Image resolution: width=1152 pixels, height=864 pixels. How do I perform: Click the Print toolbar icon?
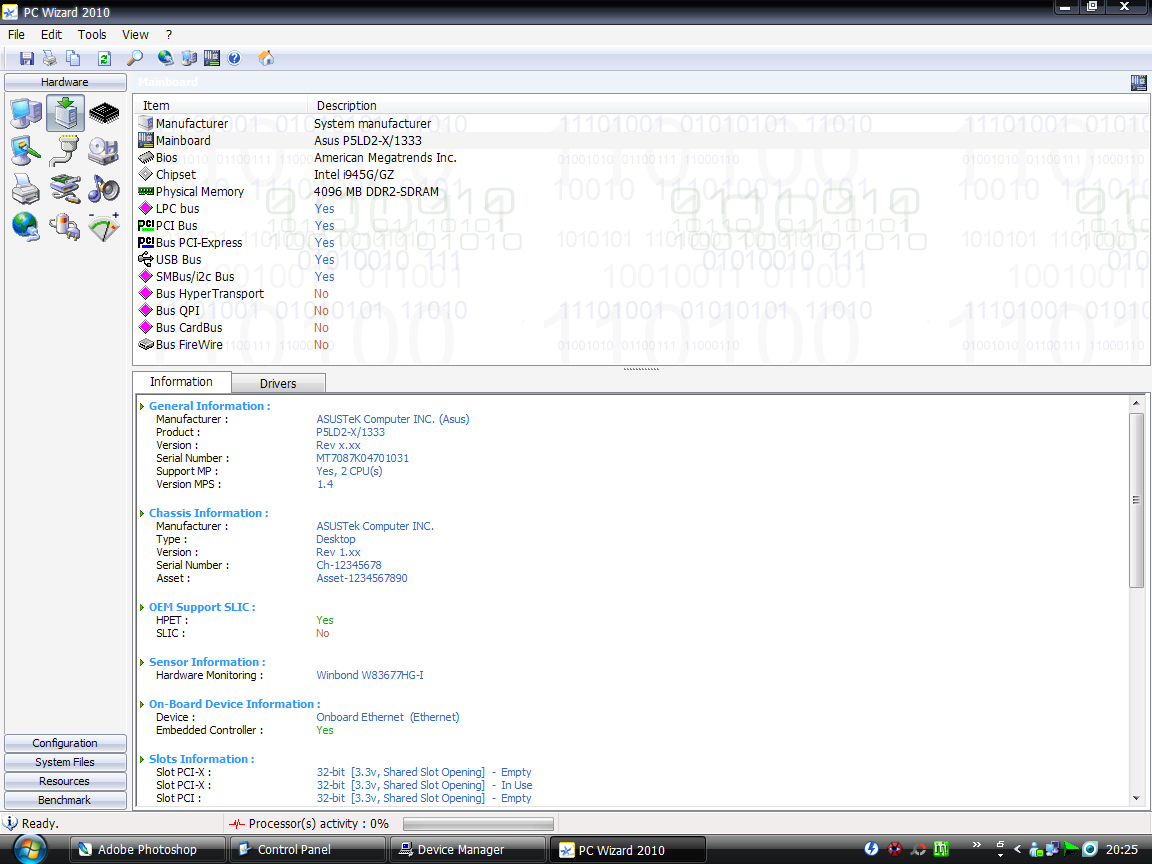pos(50,58)
